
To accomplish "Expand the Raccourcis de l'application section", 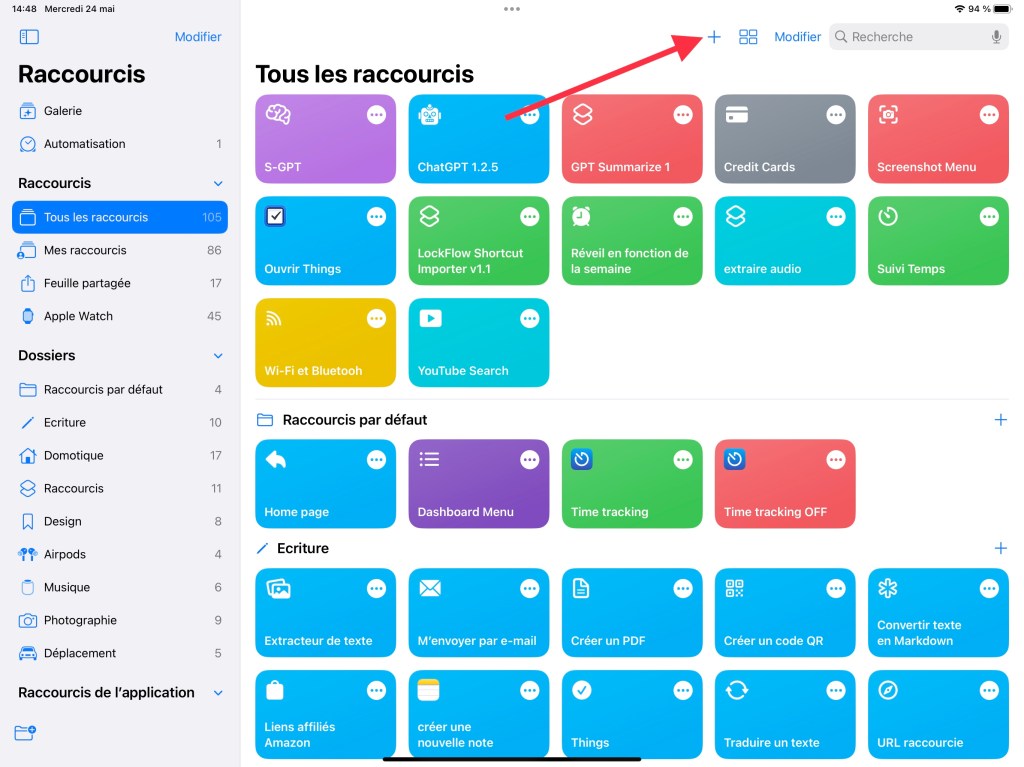I will [218, 693].
